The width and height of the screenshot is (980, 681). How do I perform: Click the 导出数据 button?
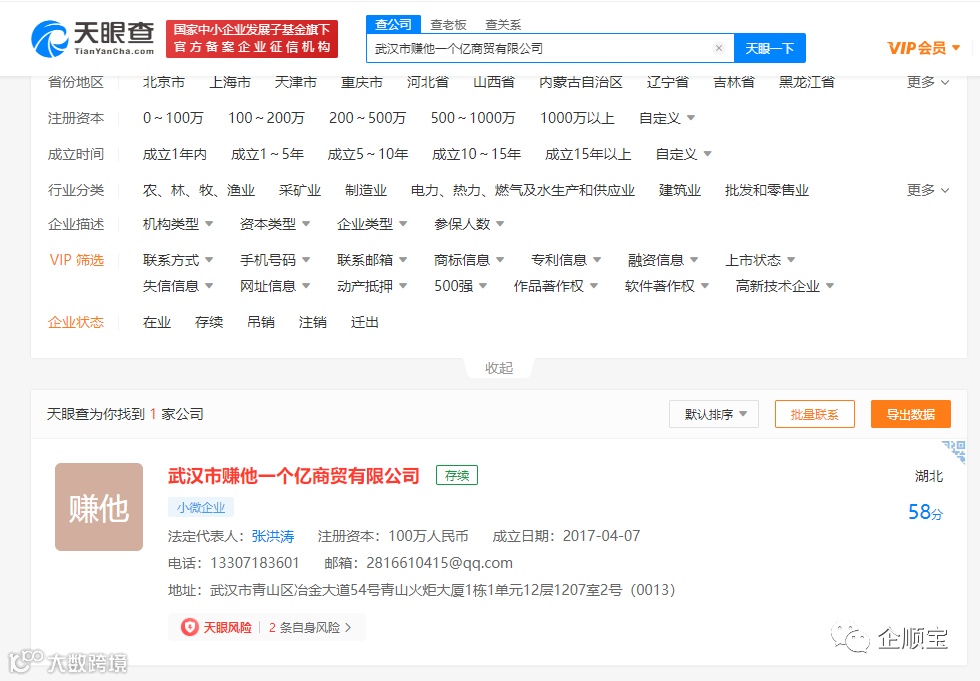point(911,414)
